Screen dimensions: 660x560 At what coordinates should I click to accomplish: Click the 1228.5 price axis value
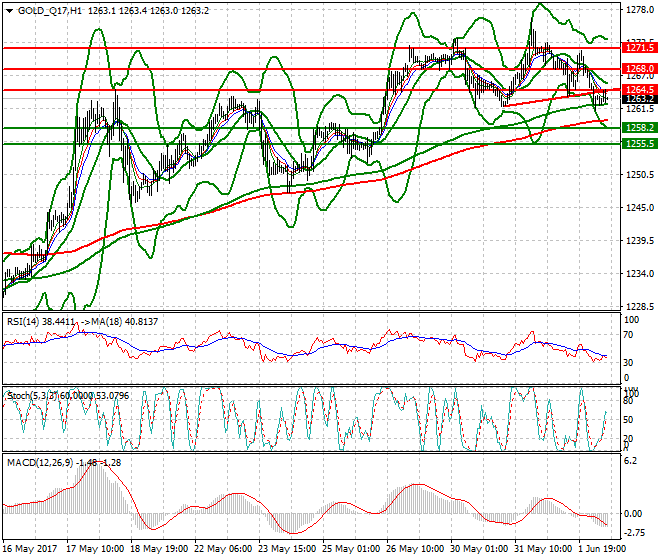[640, 307]
